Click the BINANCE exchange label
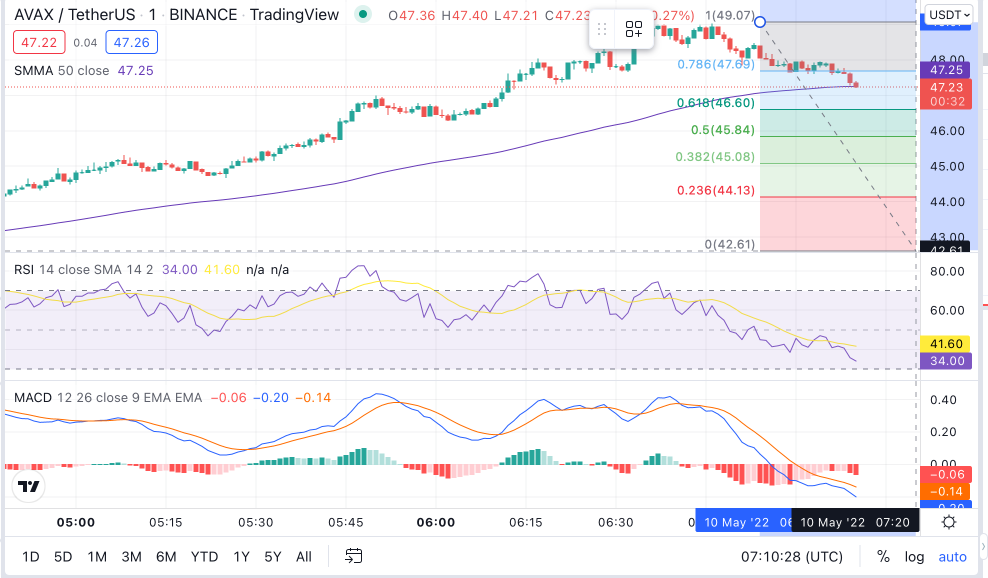The height and width of the screenshot is (578, 988). (203, 14)
